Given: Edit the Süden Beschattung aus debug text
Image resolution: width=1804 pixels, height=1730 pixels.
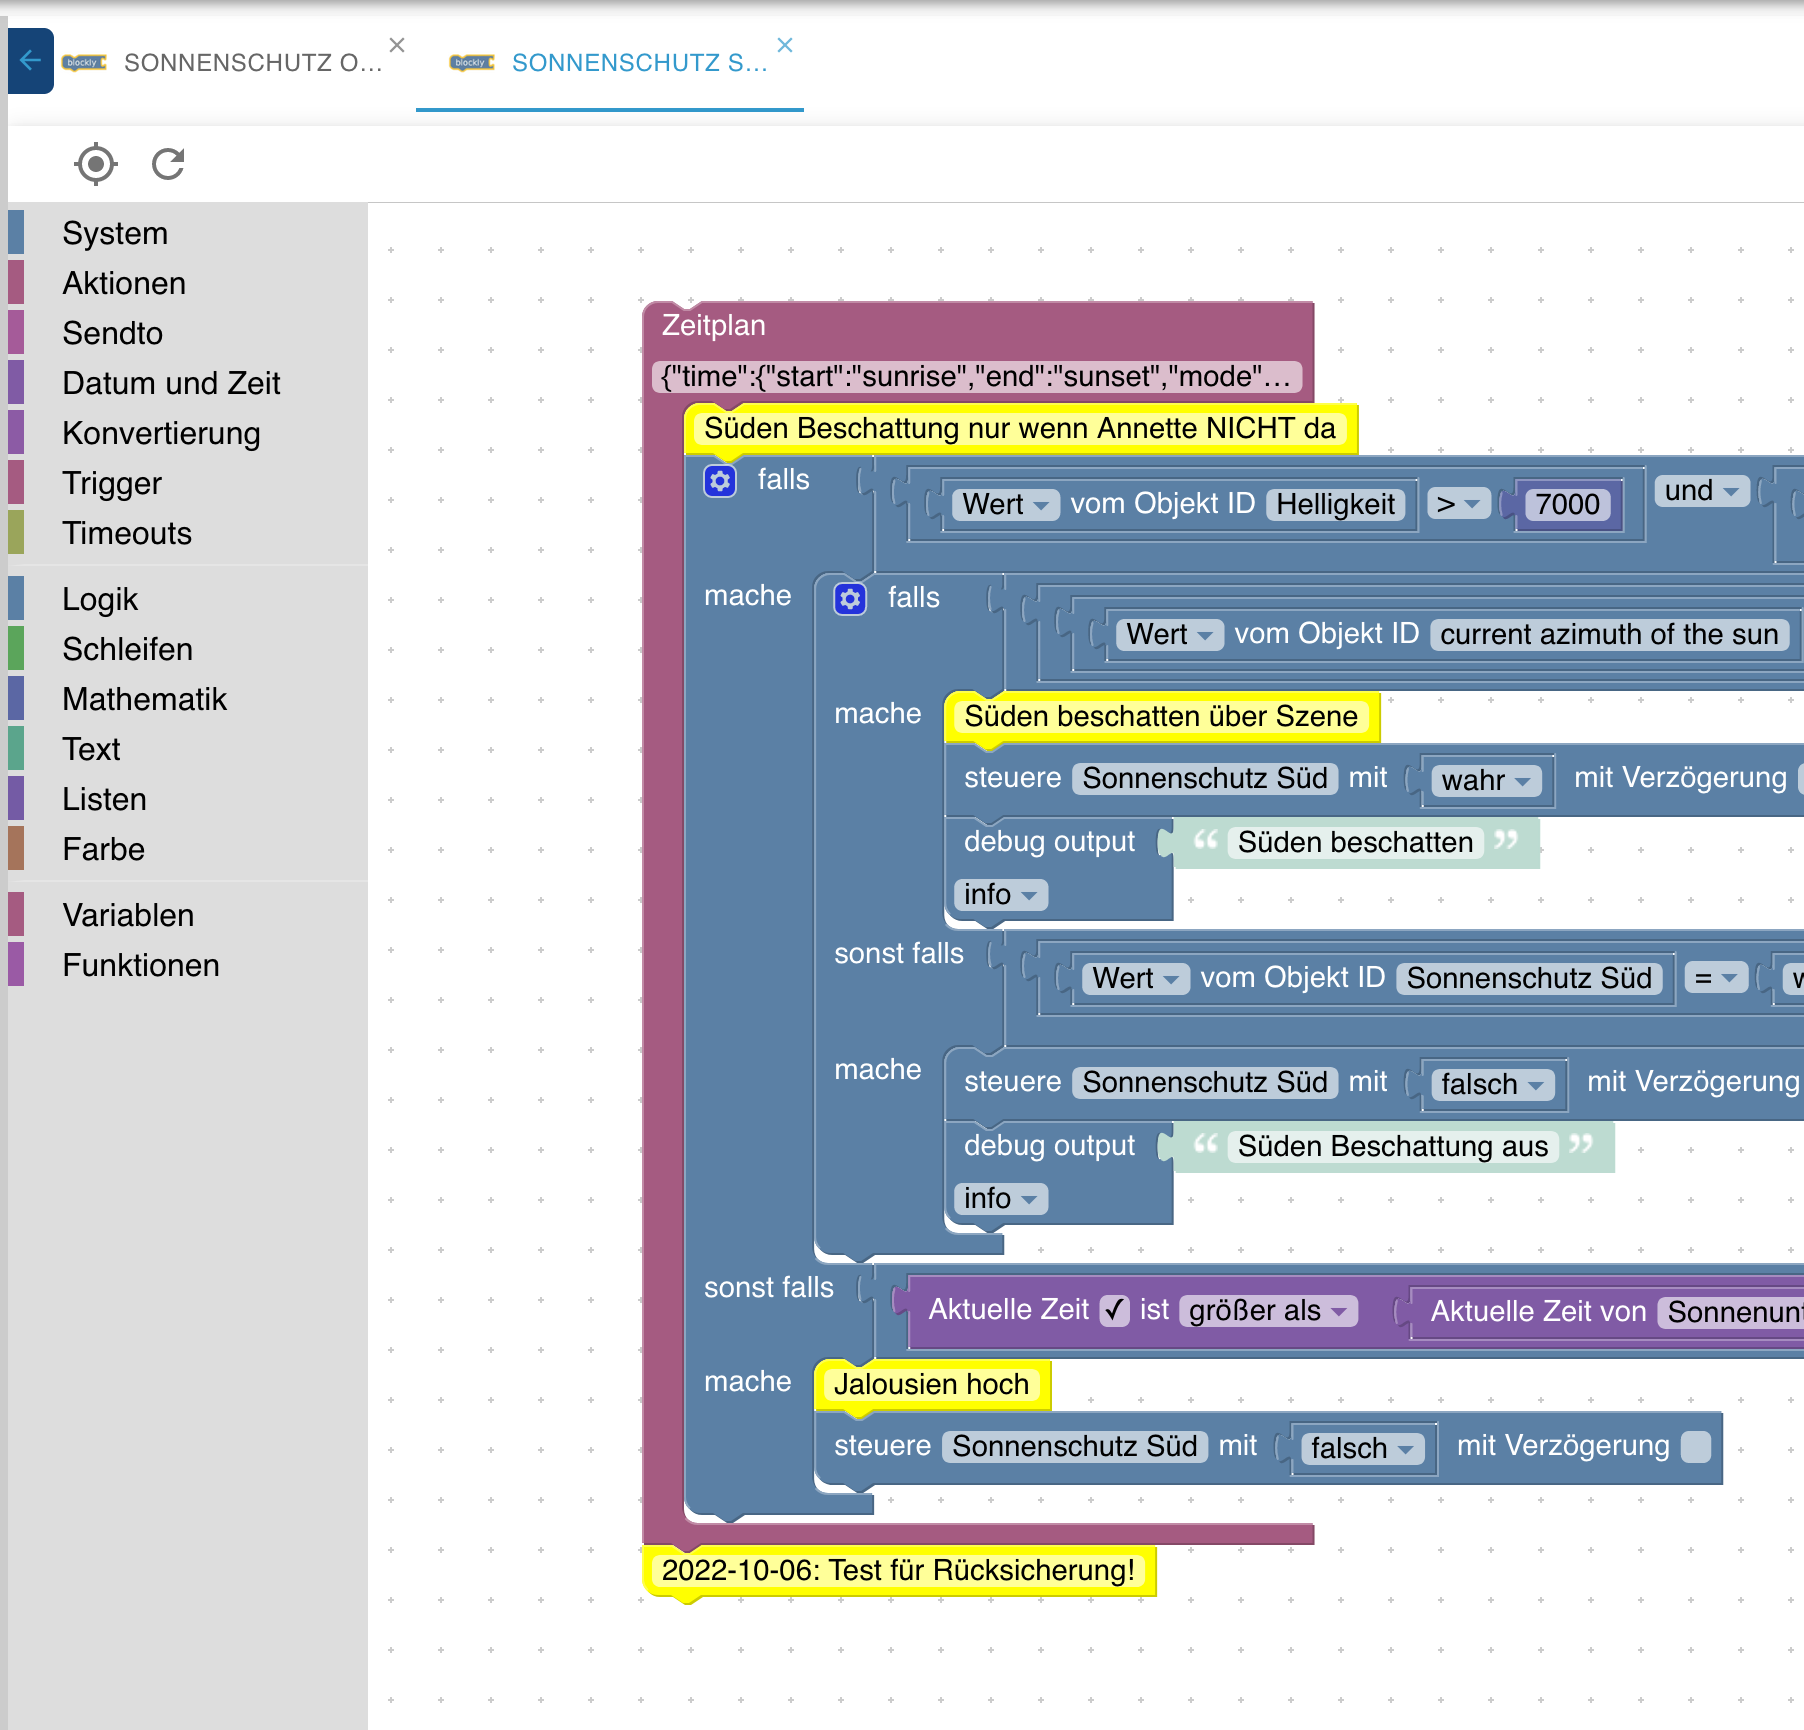Looking at the screenshot, I should (1393, 1146).
